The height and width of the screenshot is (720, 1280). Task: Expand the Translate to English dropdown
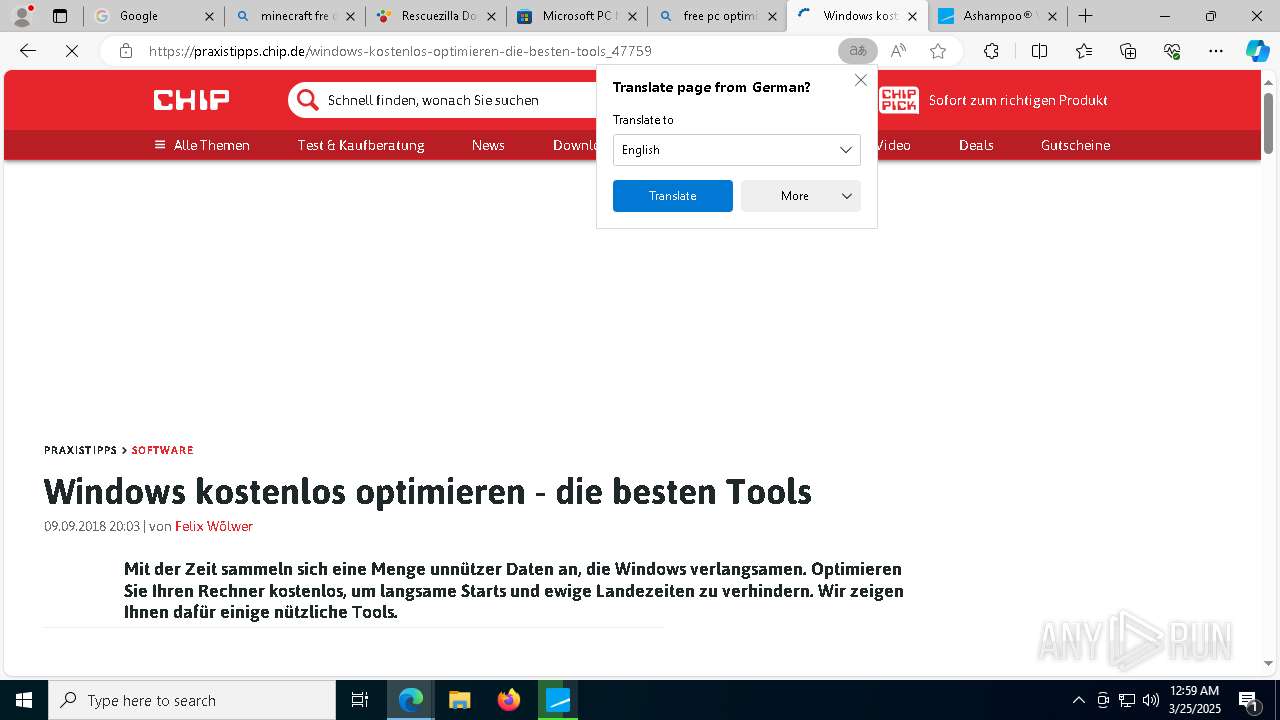737,150
